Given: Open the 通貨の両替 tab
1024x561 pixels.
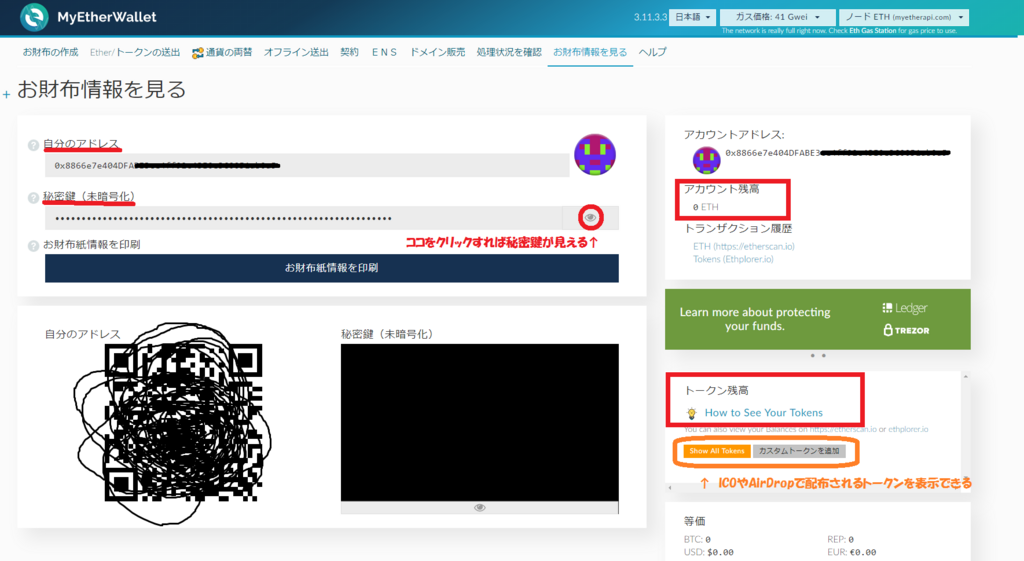Looking at the screenshot, I should [222, 52].
